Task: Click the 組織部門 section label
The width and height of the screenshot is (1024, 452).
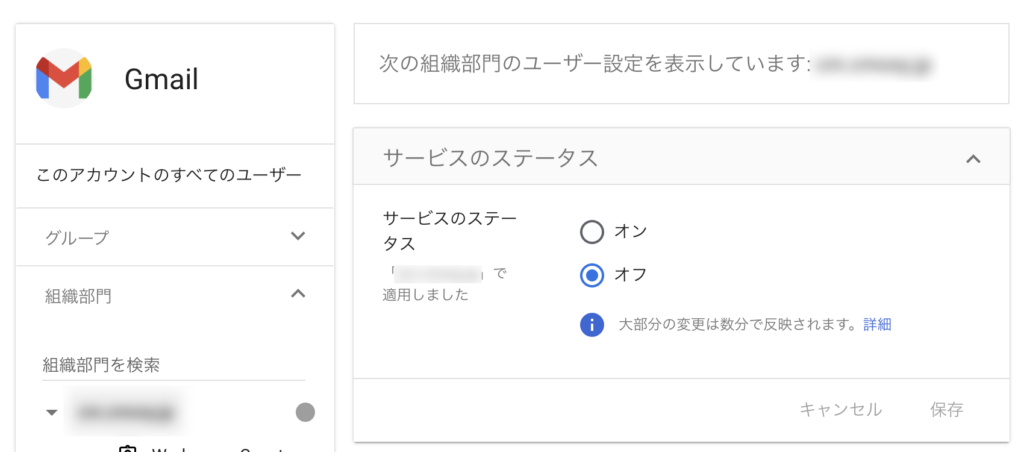Action: coord(78,296)
